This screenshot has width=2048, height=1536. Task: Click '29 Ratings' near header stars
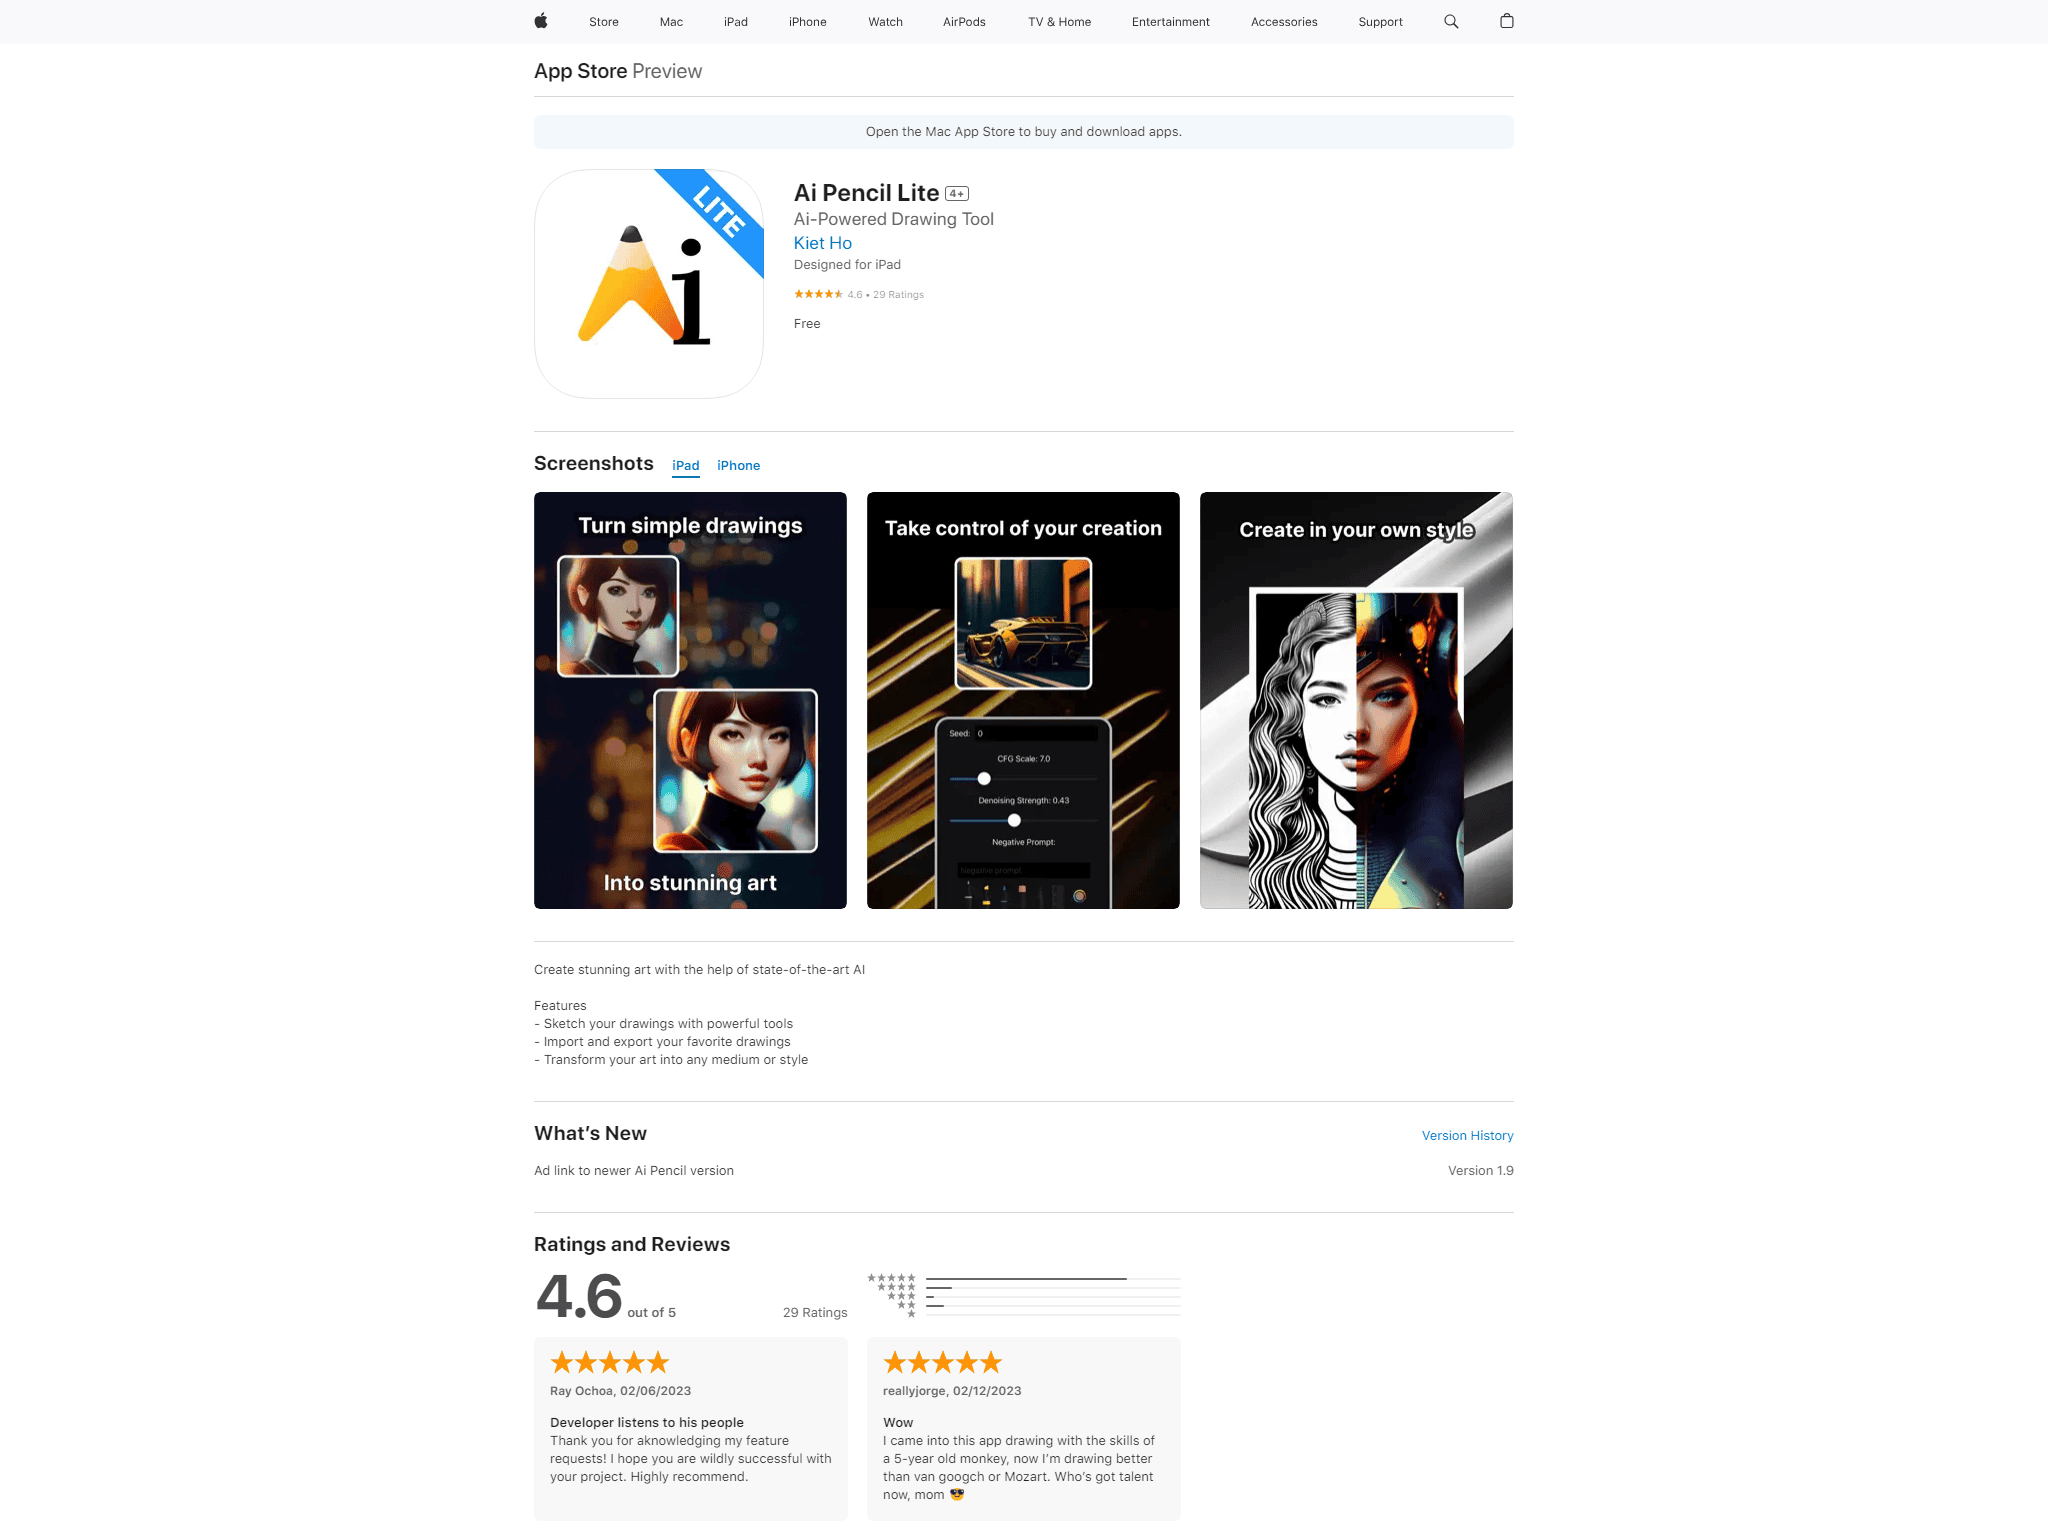(x=898, y=295)
